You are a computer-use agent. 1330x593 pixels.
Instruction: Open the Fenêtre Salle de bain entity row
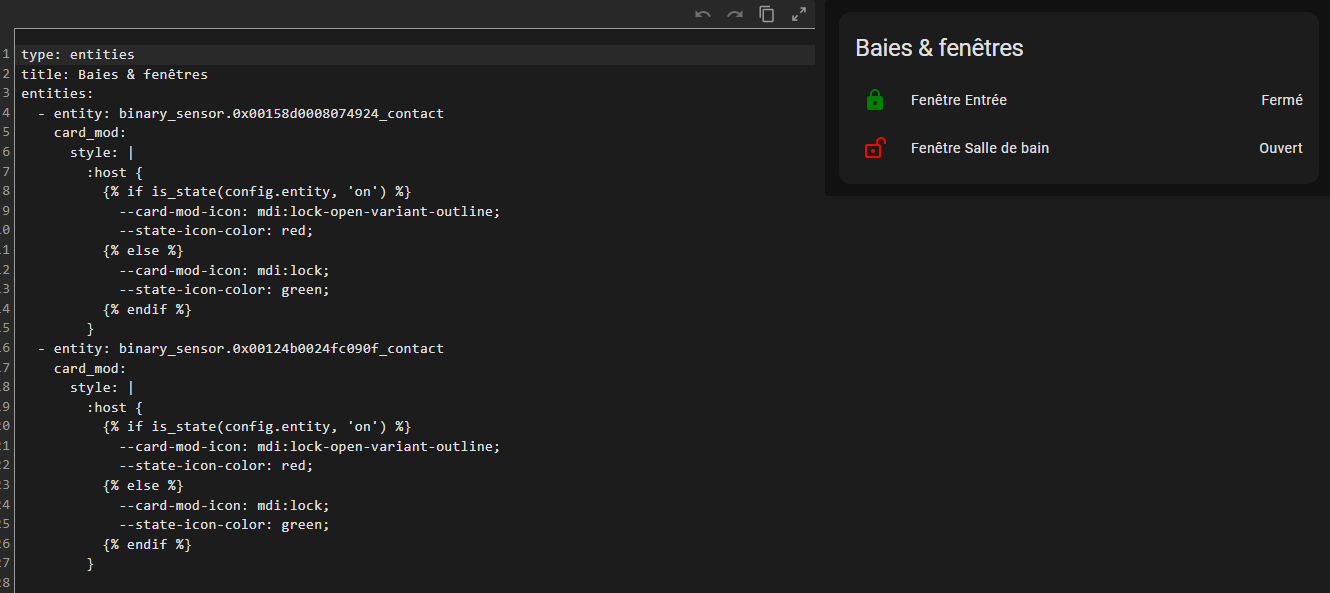point(979,148)
